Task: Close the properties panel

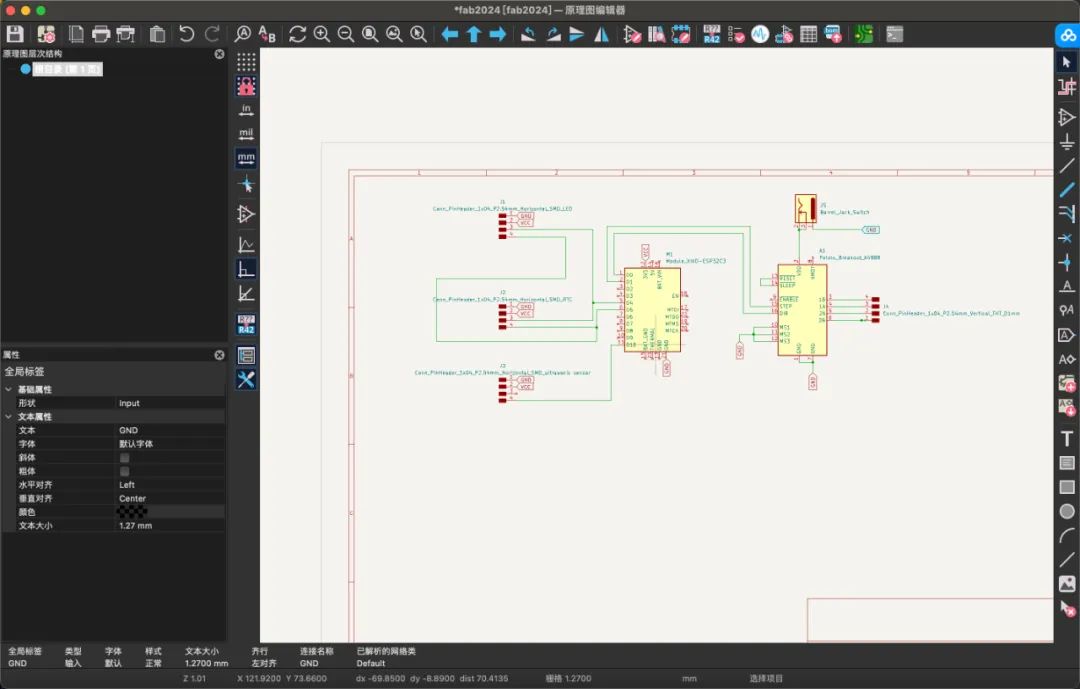Action: 219,355
